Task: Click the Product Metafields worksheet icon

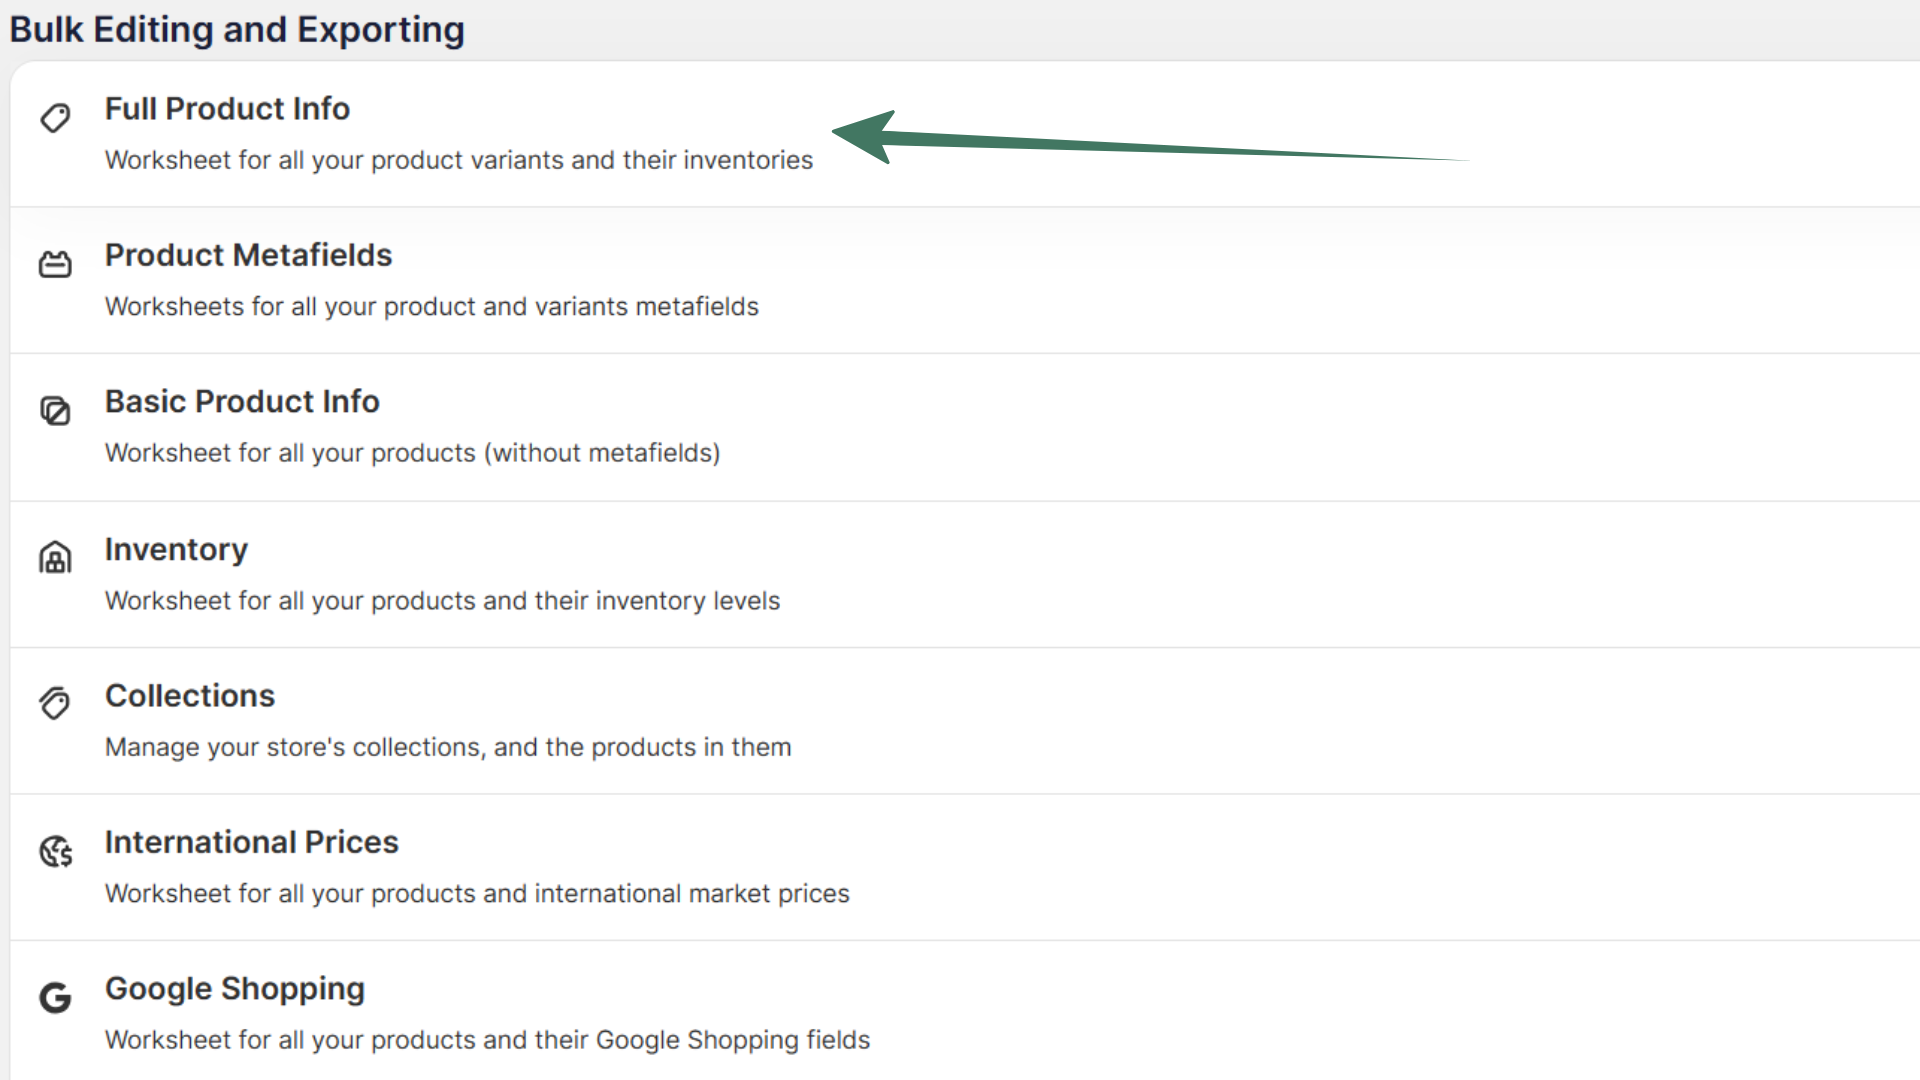Action: pyautogui.click(x=55, y=264)
